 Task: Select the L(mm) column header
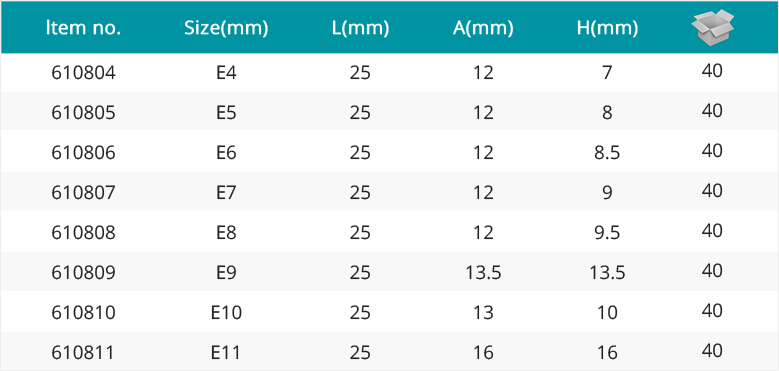361,29
